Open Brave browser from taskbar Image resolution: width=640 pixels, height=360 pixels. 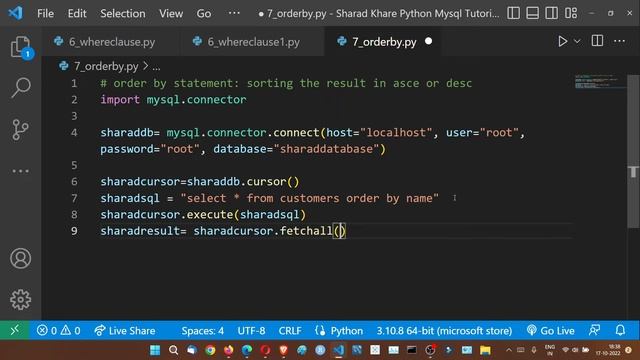coord(284,350)
